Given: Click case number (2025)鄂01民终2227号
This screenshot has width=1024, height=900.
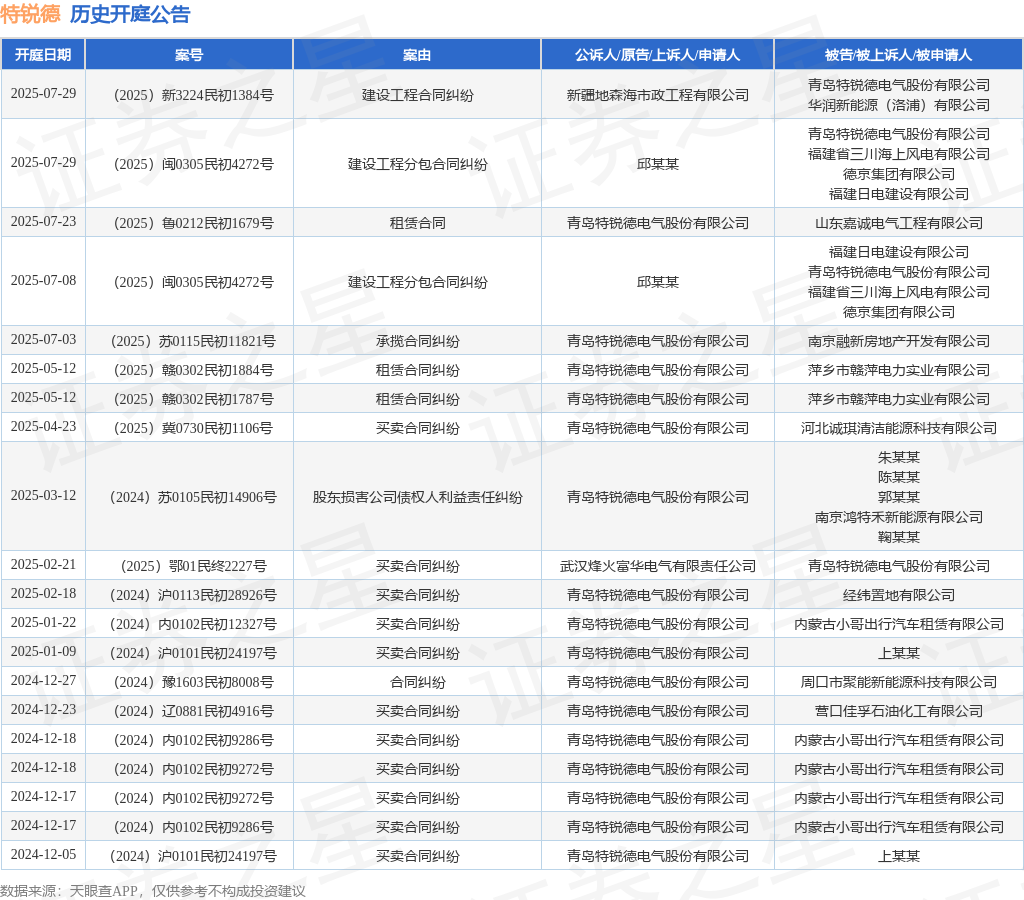Looking at the screenshot, I should point(189,566).
